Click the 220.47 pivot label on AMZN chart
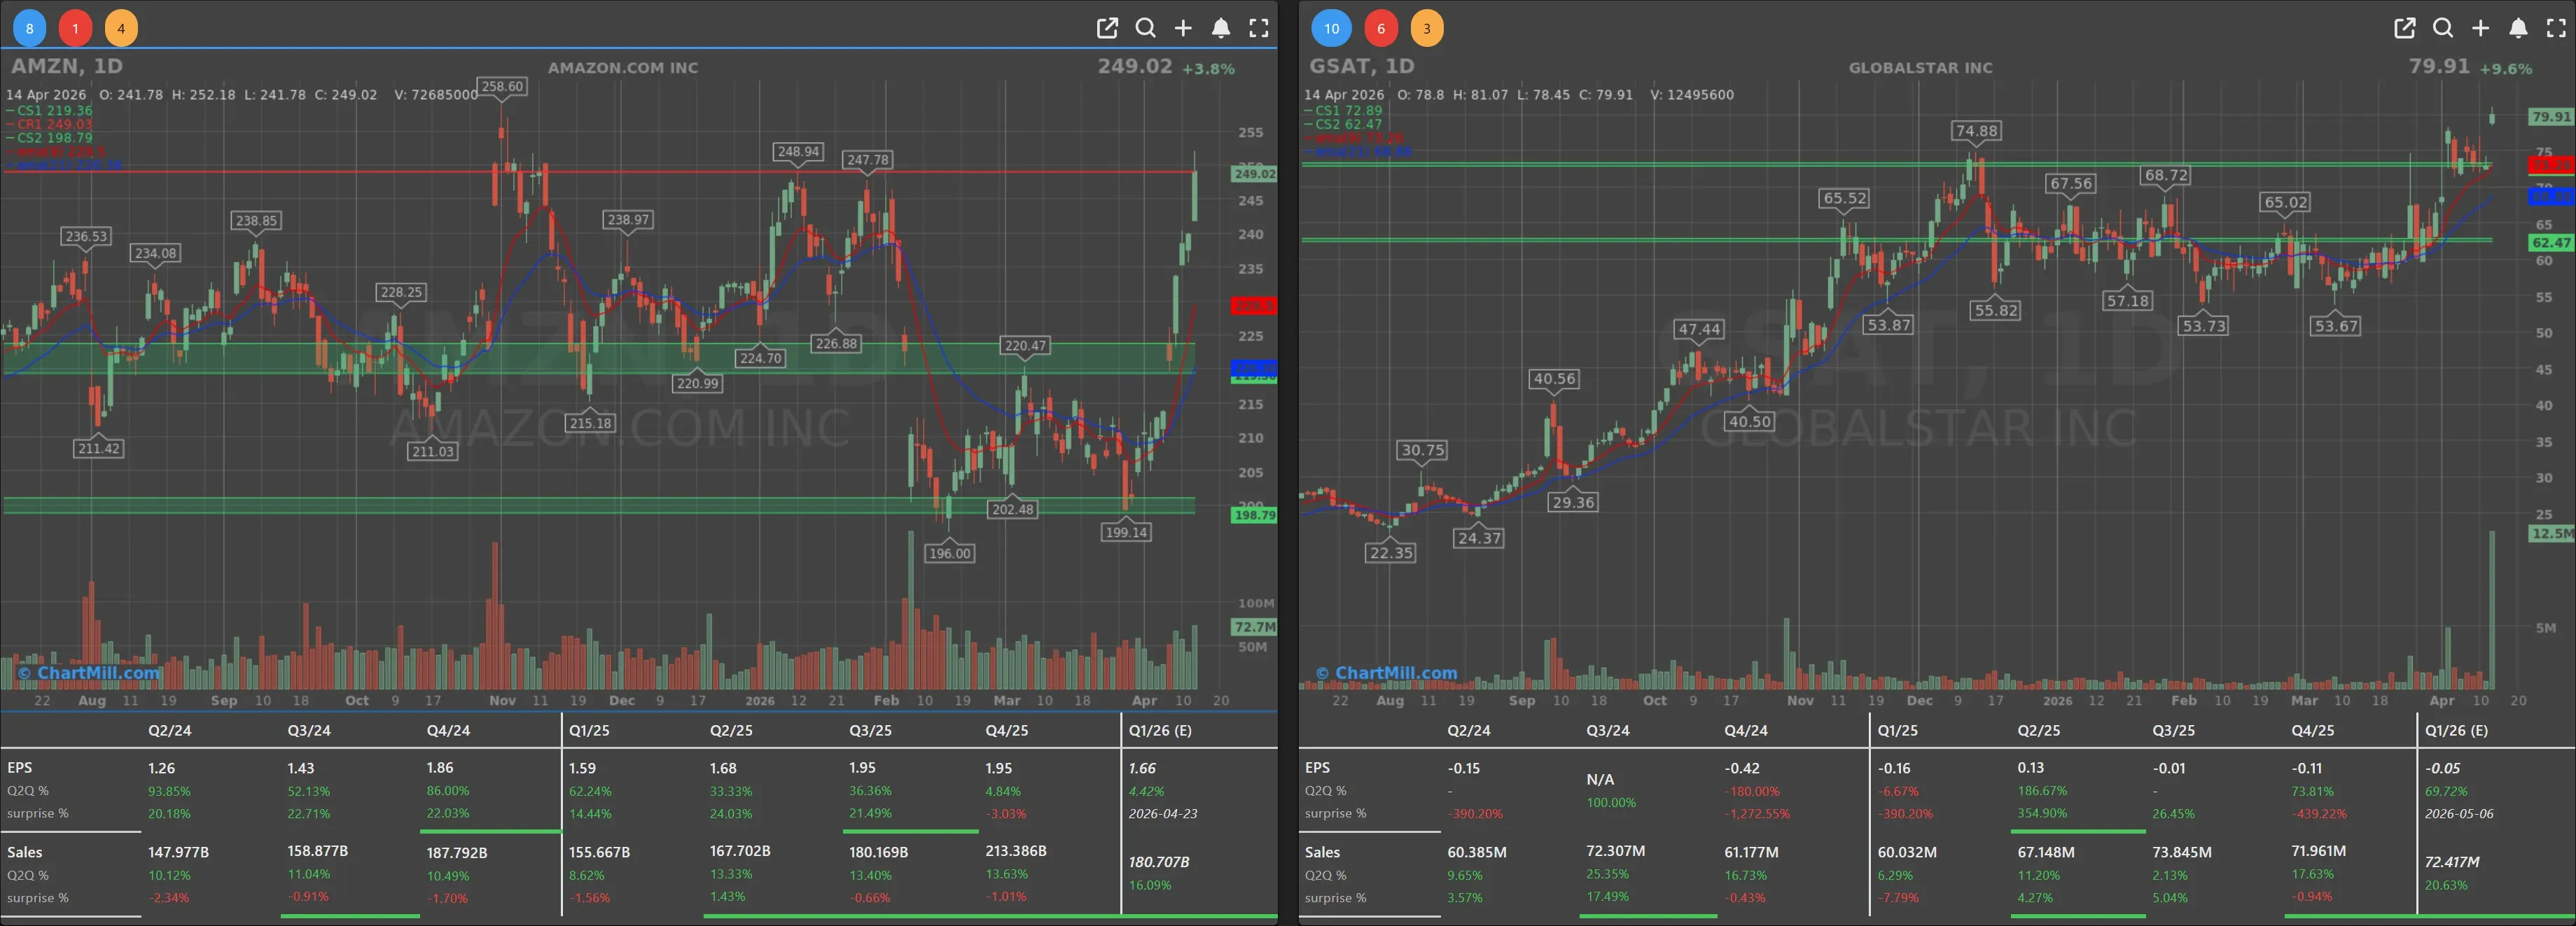Screen dimensions: 2576x926 point(1025,345)
